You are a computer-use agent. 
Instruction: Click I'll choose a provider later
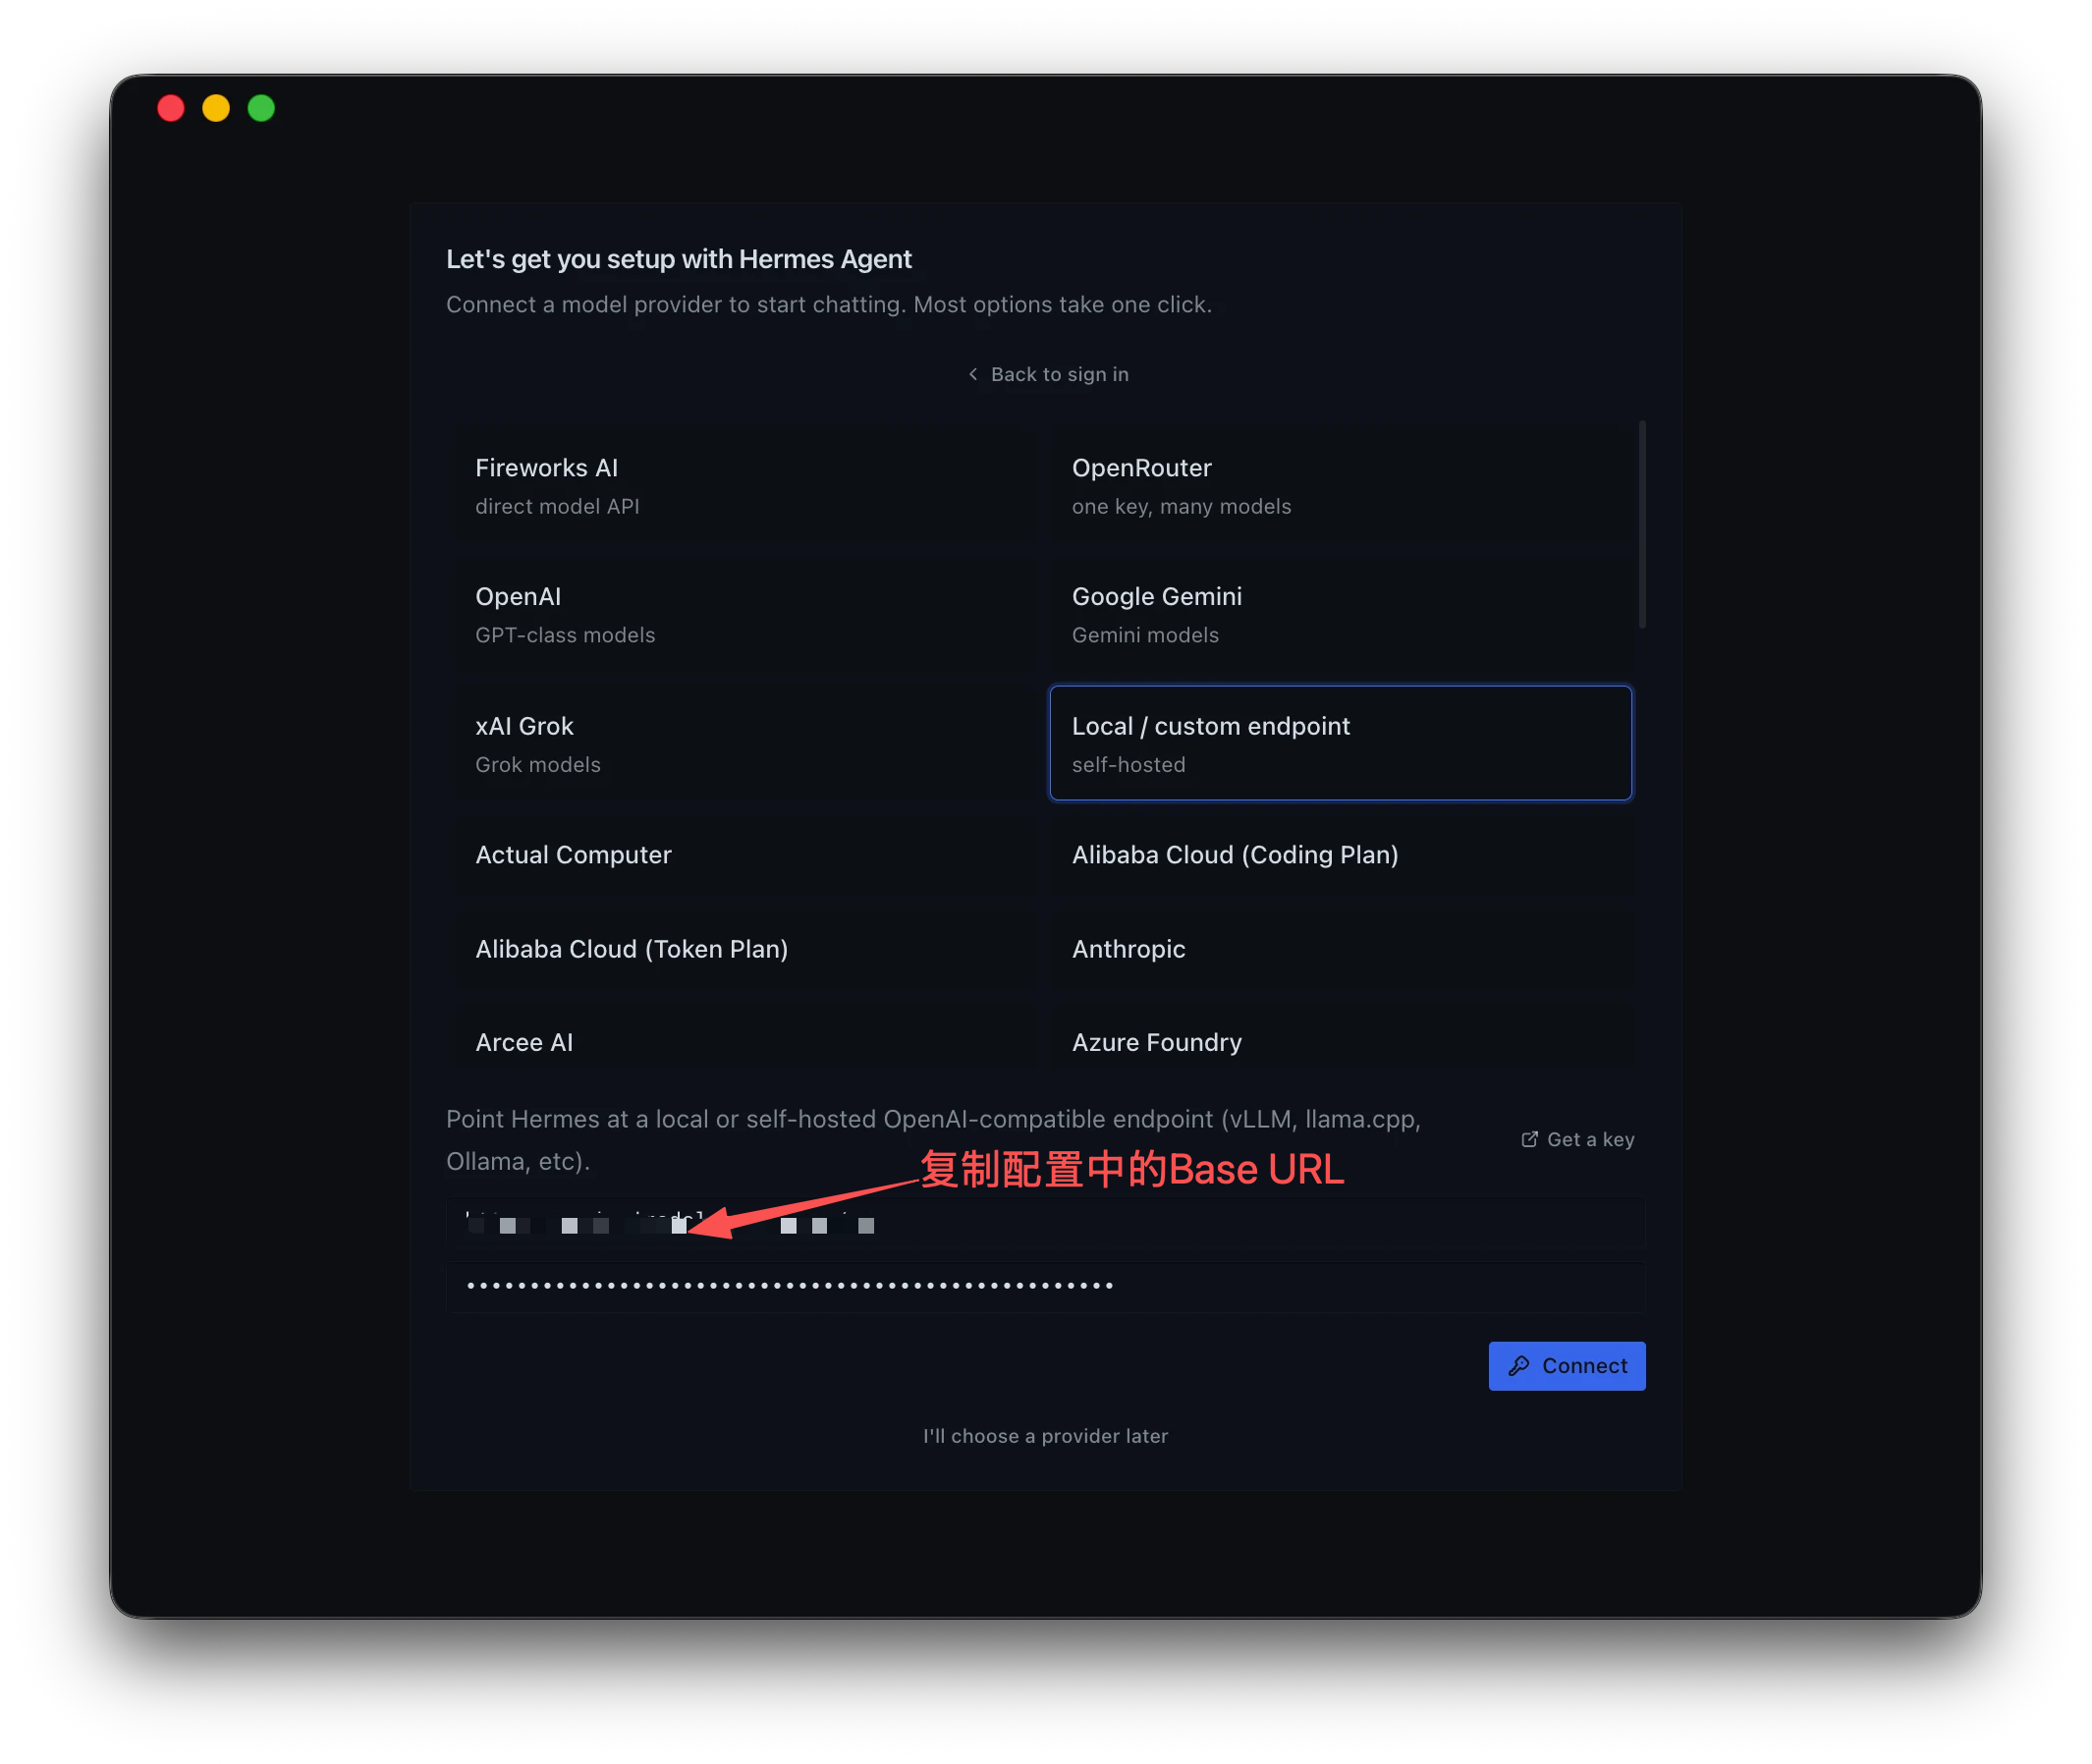pos(1046,1437)
